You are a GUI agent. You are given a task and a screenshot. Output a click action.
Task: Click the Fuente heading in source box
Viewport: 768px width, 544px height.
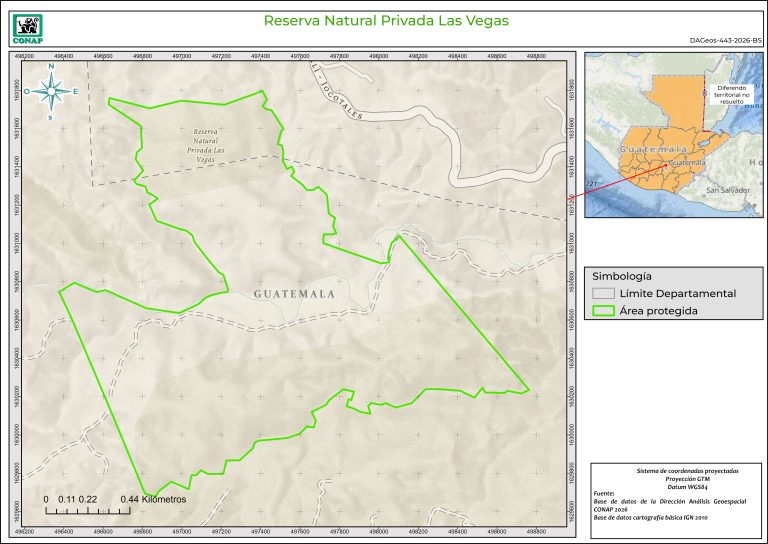point(604,493)
